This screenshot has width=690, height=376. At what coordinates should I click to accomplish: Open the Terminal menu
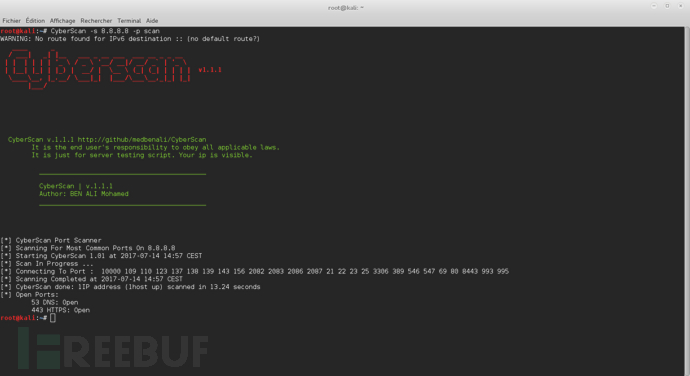[x=129, y=21]
